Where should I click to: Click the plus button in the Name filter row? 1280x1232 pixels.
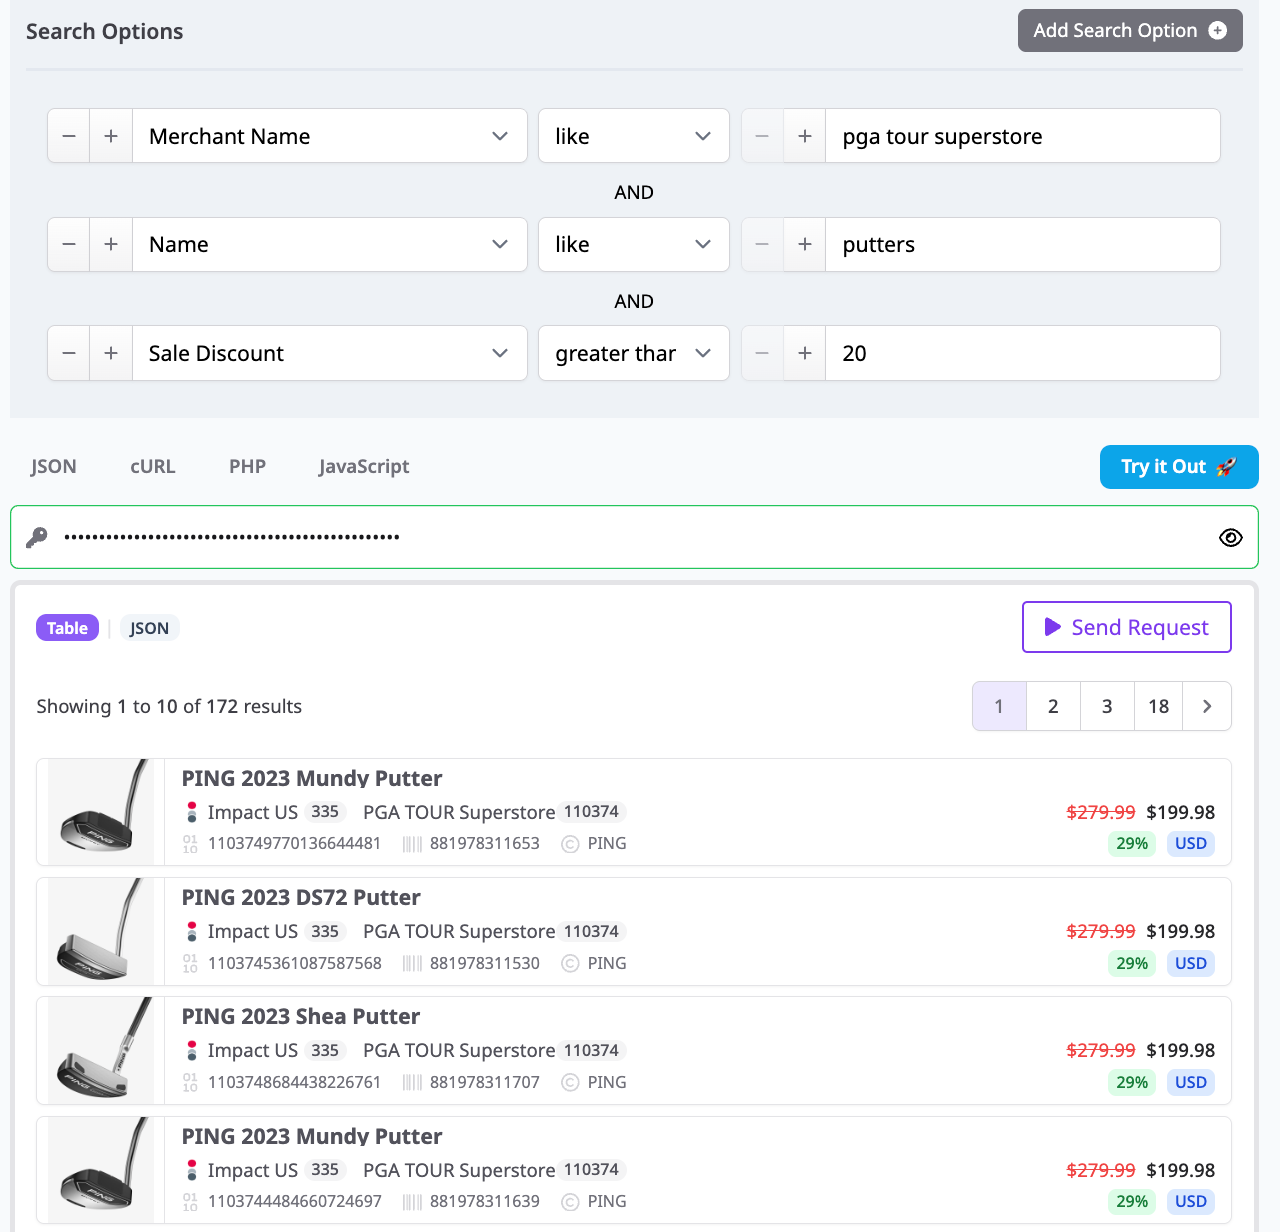pos(111,245)
